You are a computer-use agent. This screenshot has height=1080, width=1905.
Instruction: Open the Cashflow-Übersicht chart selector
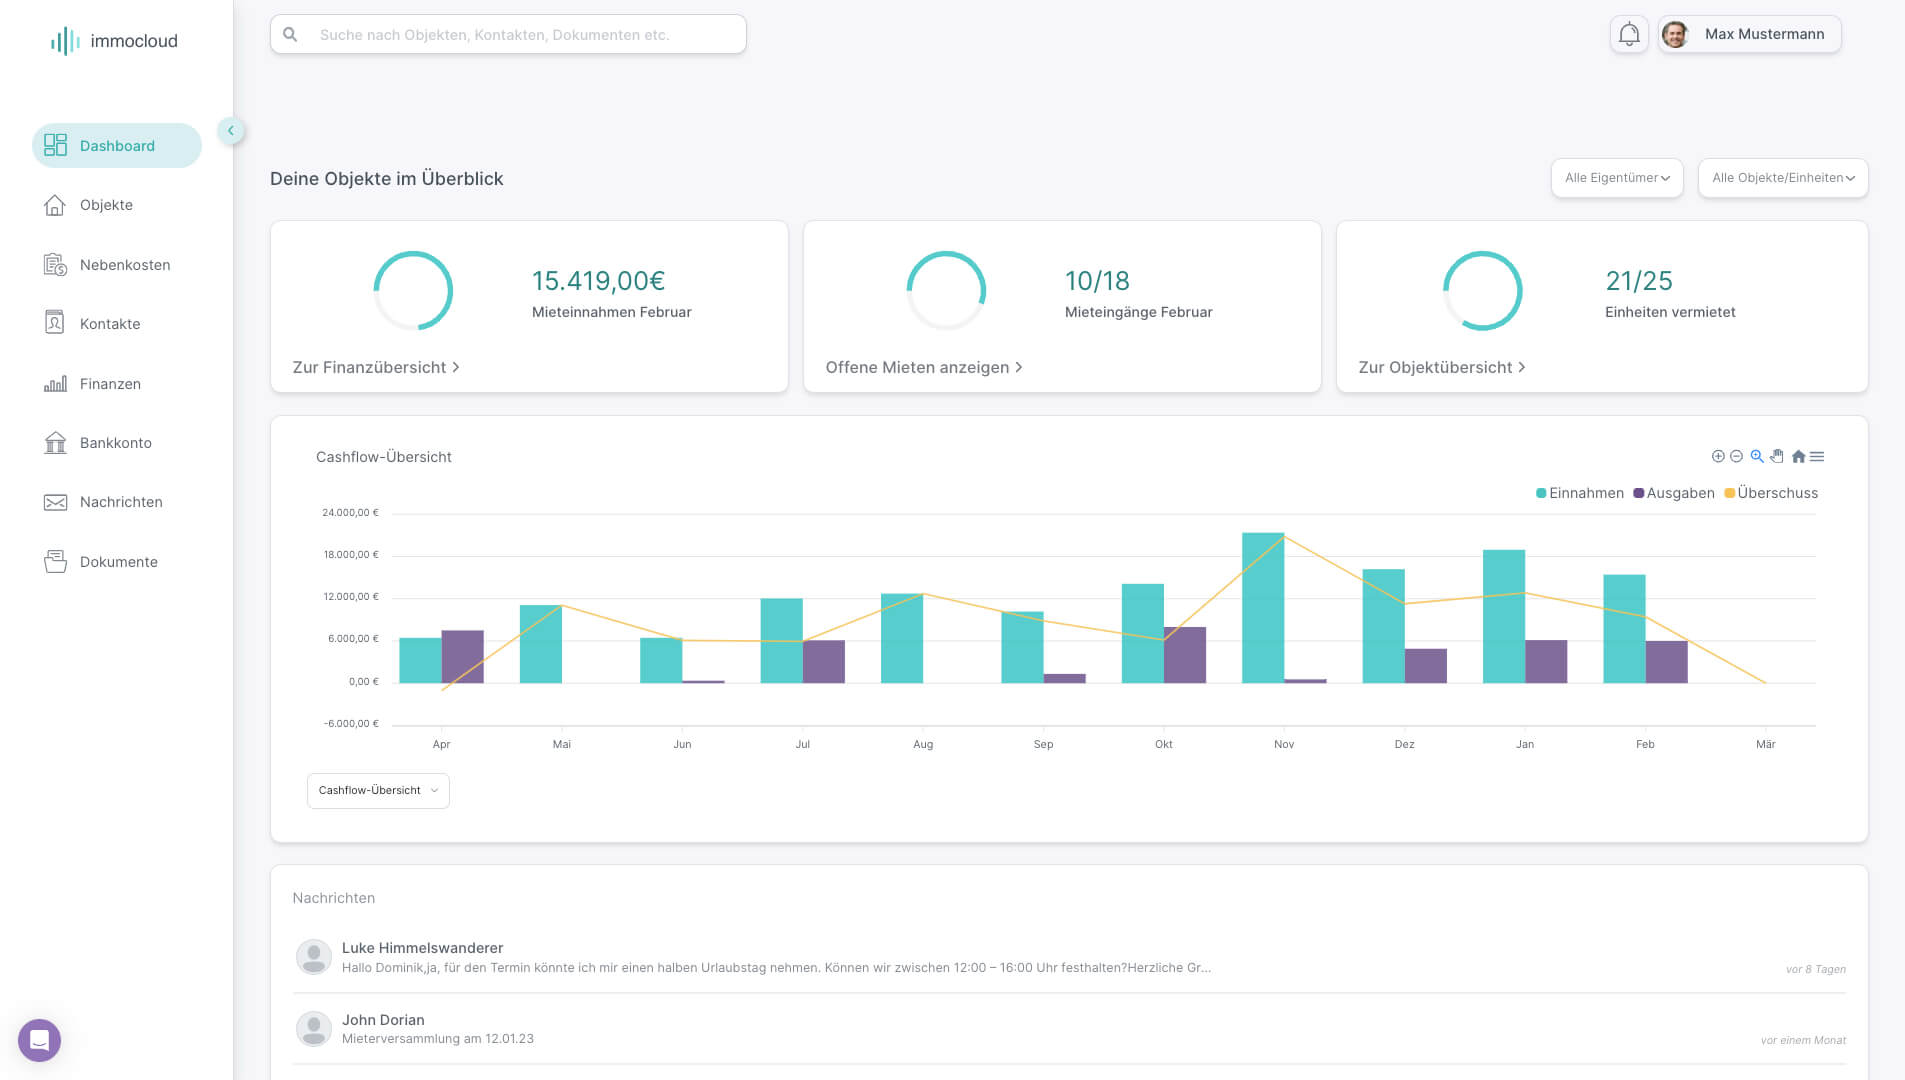378,791
